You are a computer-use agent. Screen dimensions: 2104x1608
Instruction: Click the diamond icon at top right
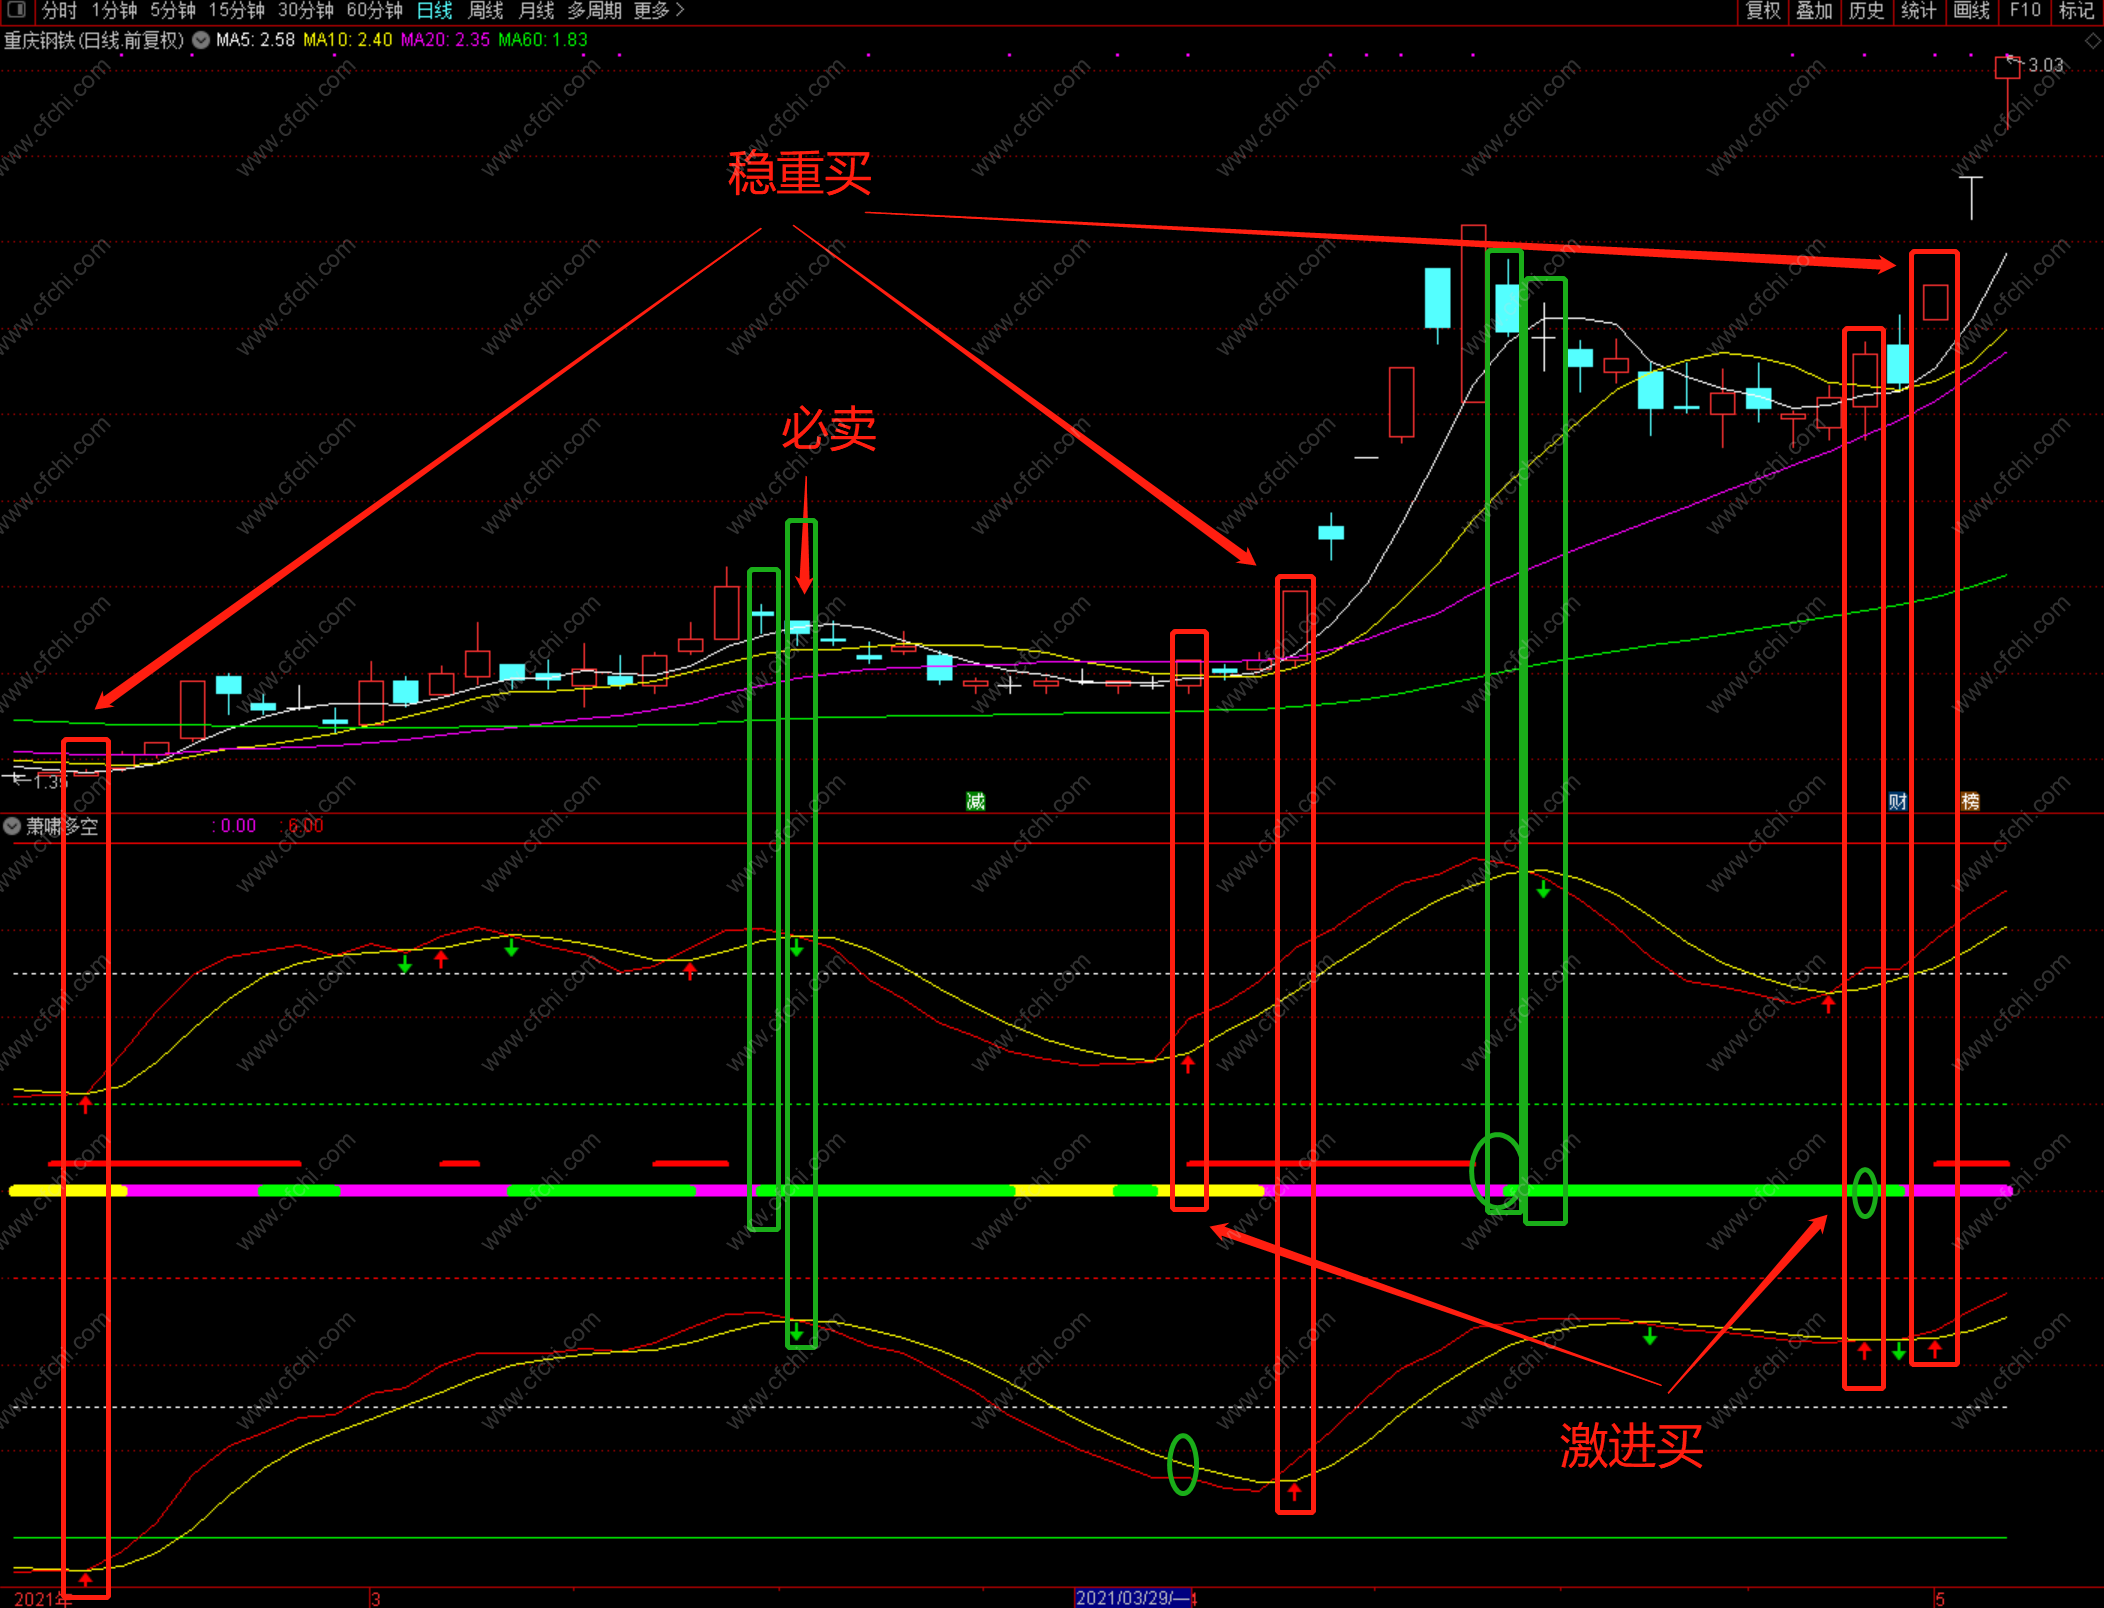click(x=2092, y=41)
